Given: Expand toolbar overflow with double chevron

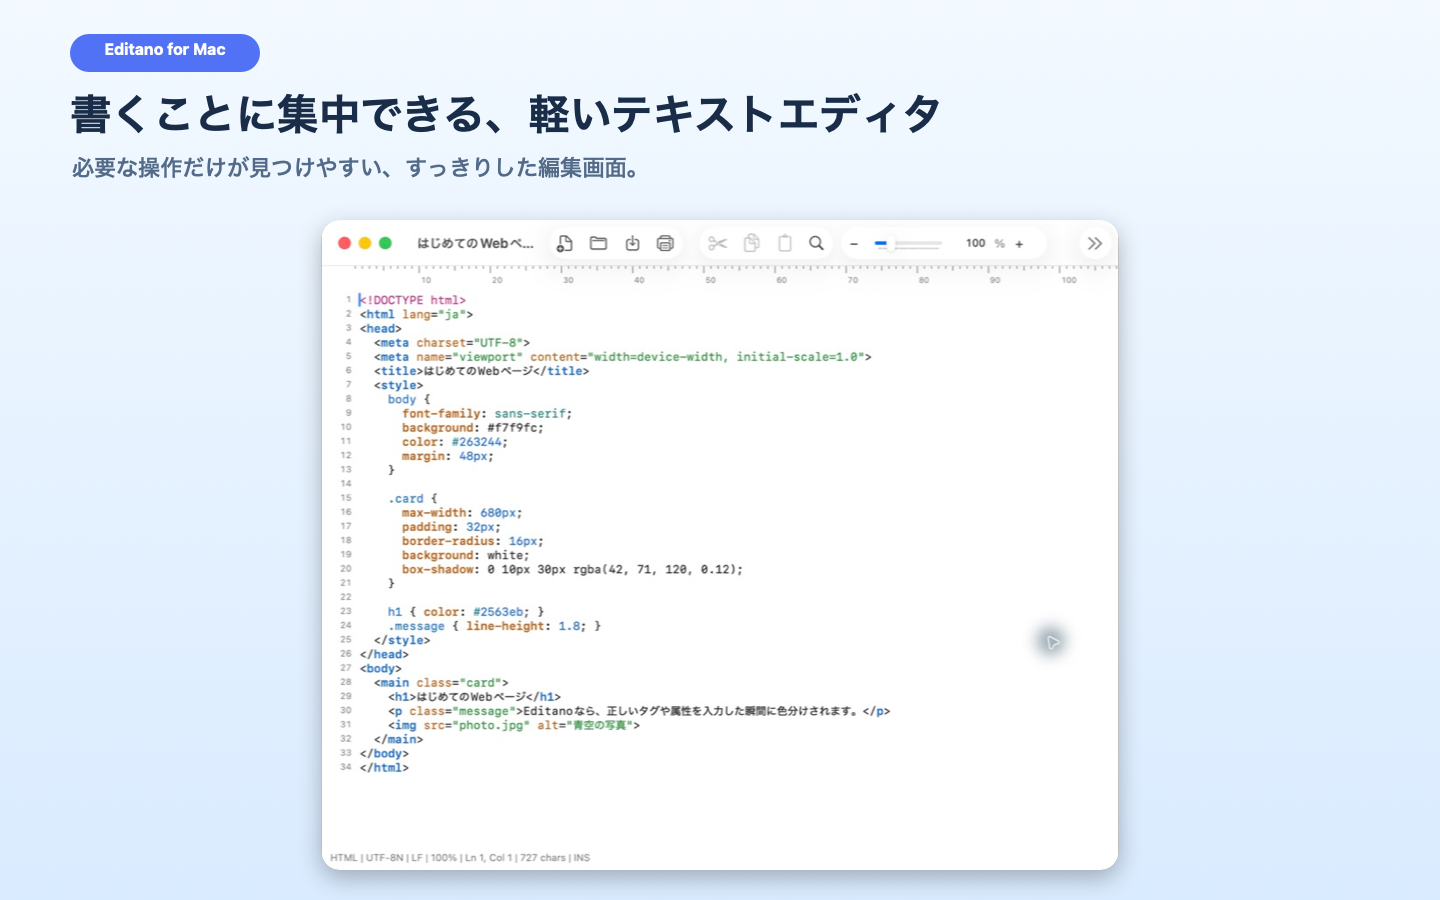Looking at the screenshot, I should pos(1095,243).
